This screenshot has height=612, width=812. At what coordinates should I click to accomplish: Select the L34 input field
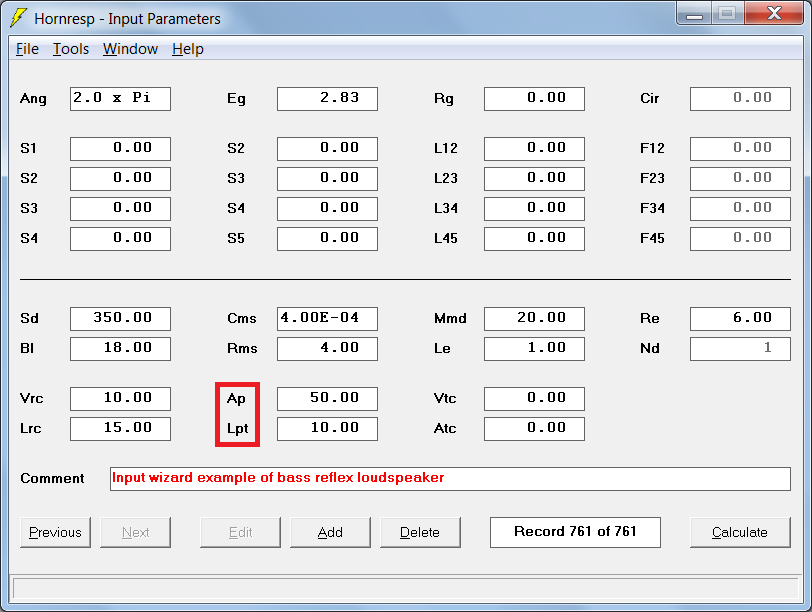[x=534, y=209]
